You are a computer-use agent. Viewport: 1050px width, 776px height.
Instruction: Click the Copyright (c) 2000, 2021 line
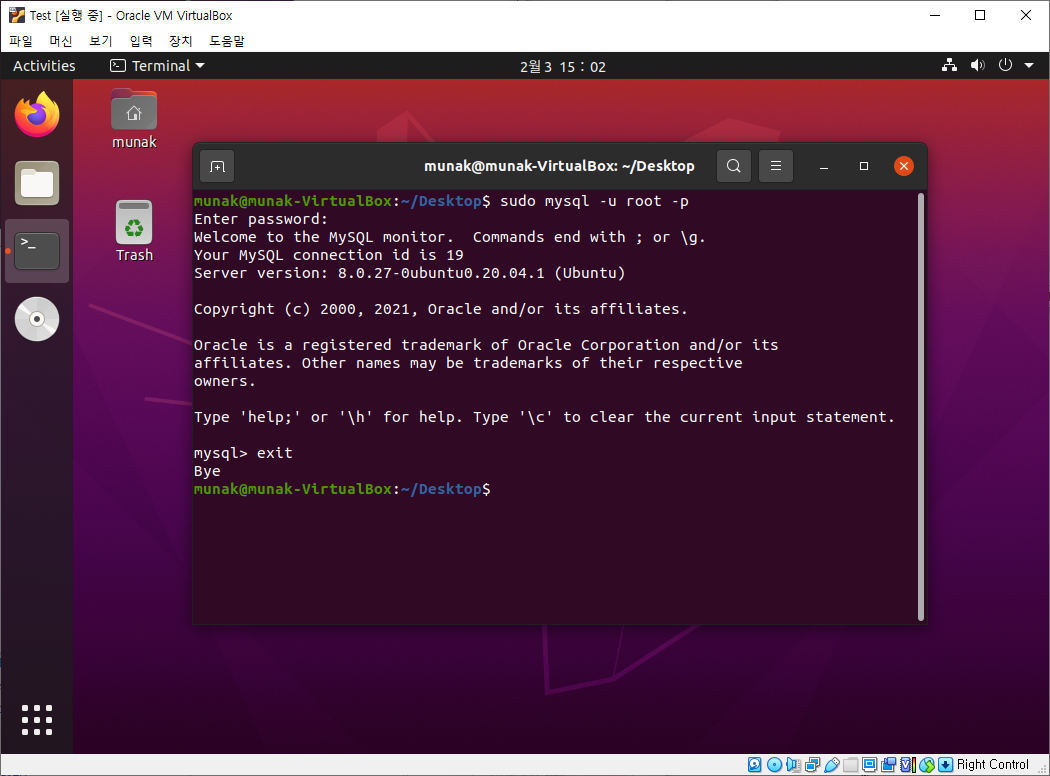[x=441, y=309]
